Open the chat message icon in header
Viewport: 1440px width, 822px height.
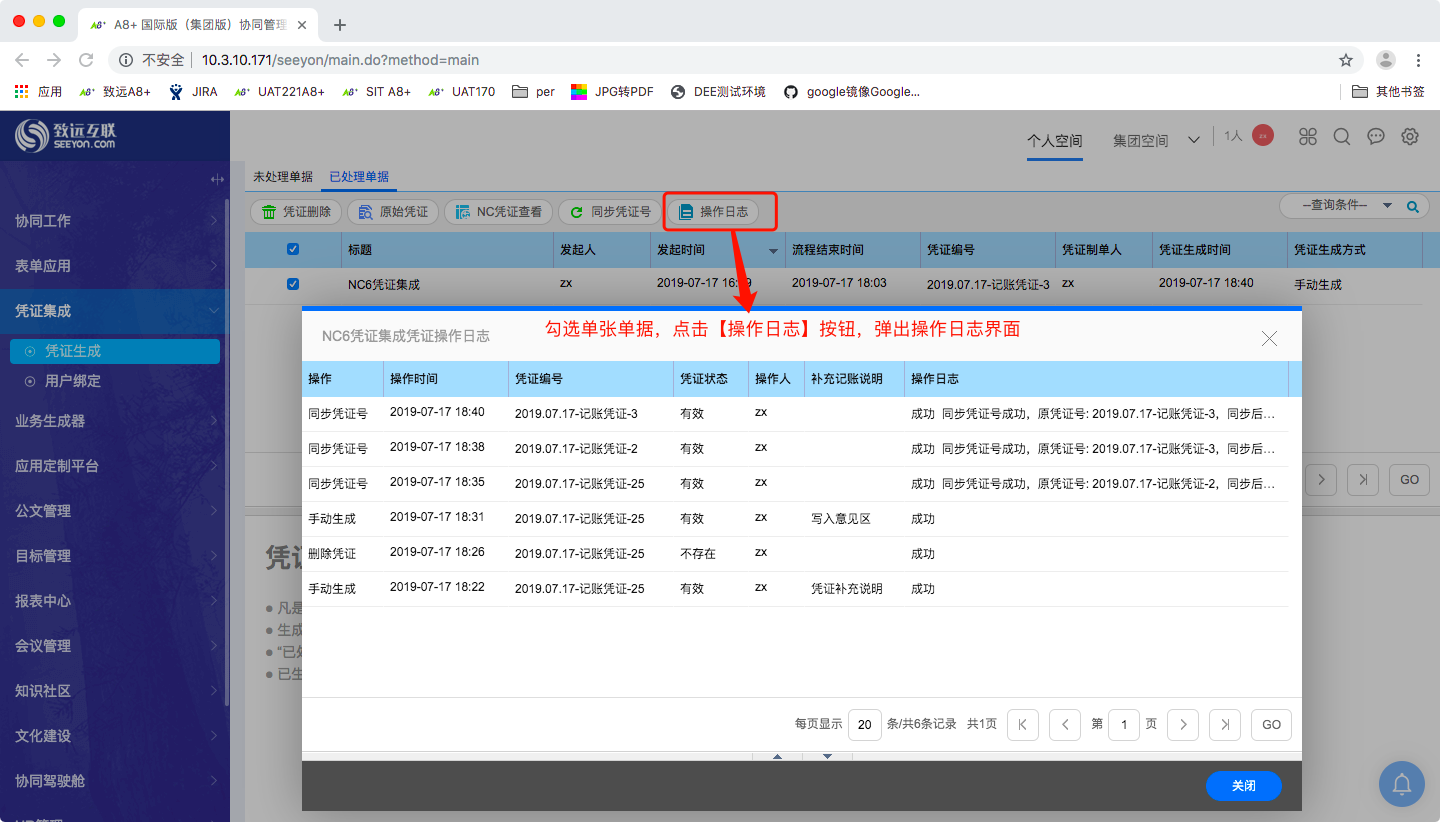[x=1376, y=137]
